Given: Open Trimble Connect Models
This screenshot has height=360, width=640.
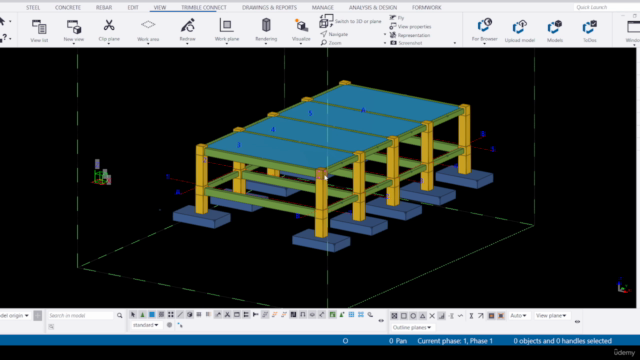Looking at the screenshot, I should pos(555,31).
